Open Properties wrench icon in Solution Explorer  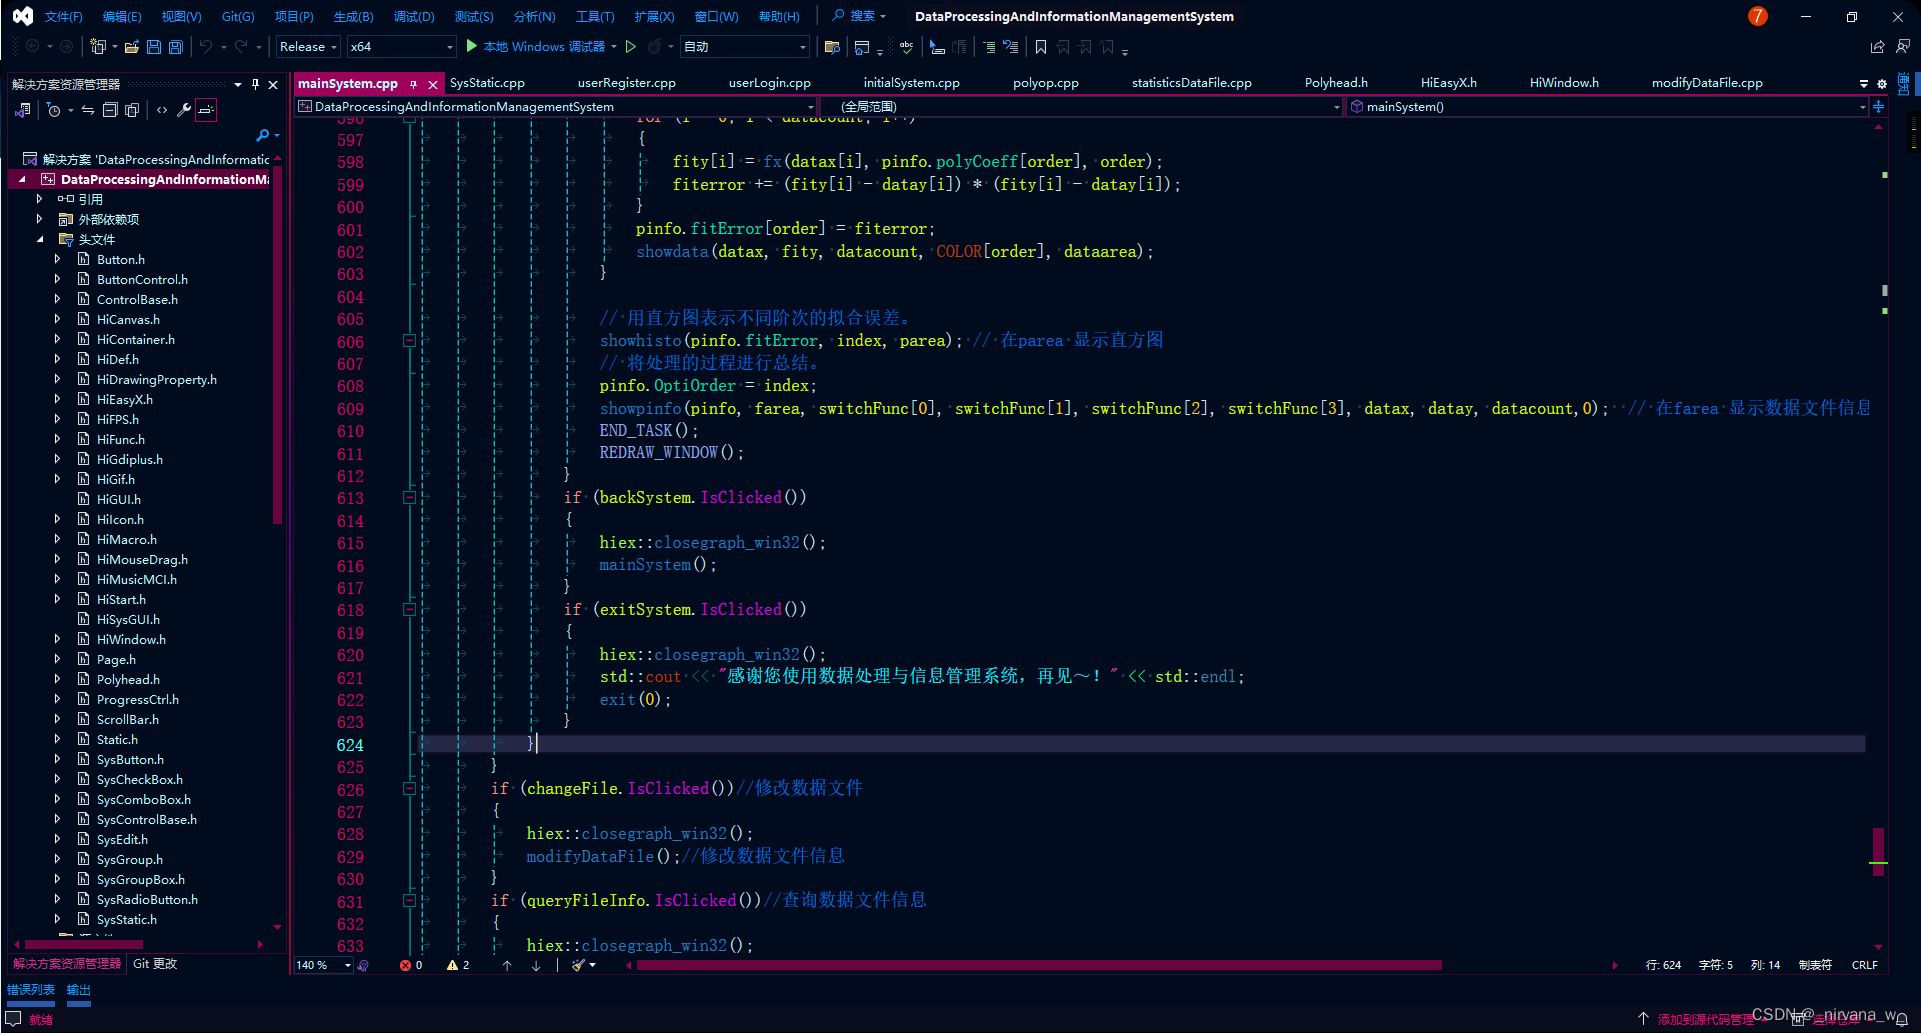click(184, 110)
